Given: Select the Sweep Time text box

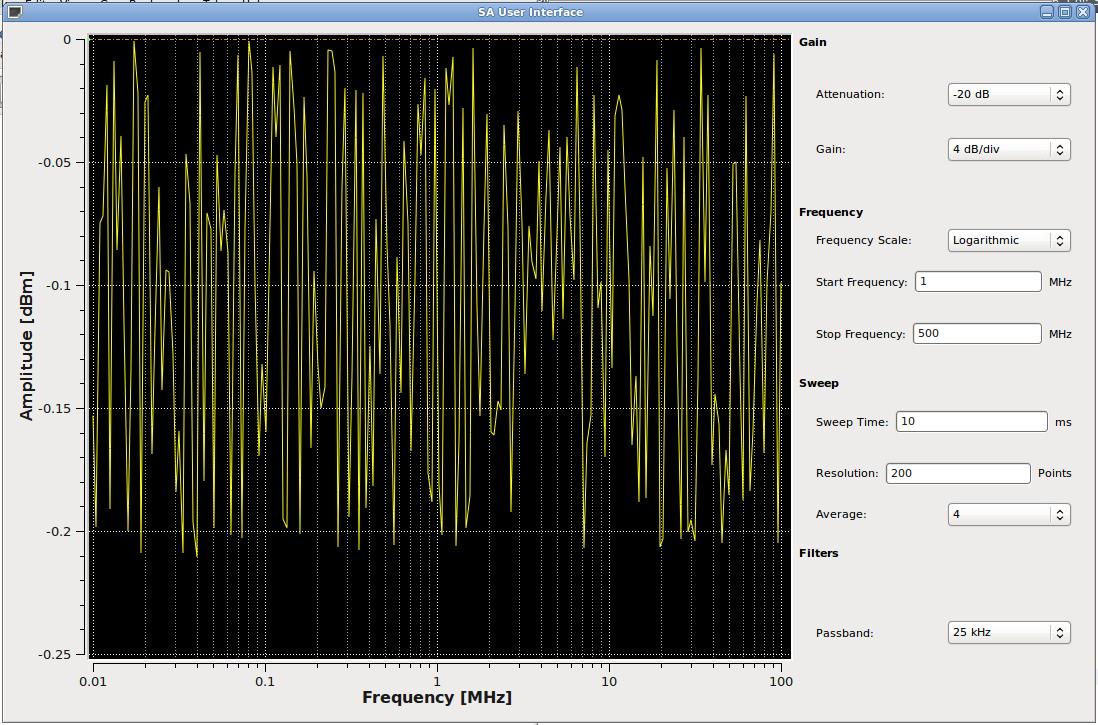Looking at the screenshot, I should 971,422.
